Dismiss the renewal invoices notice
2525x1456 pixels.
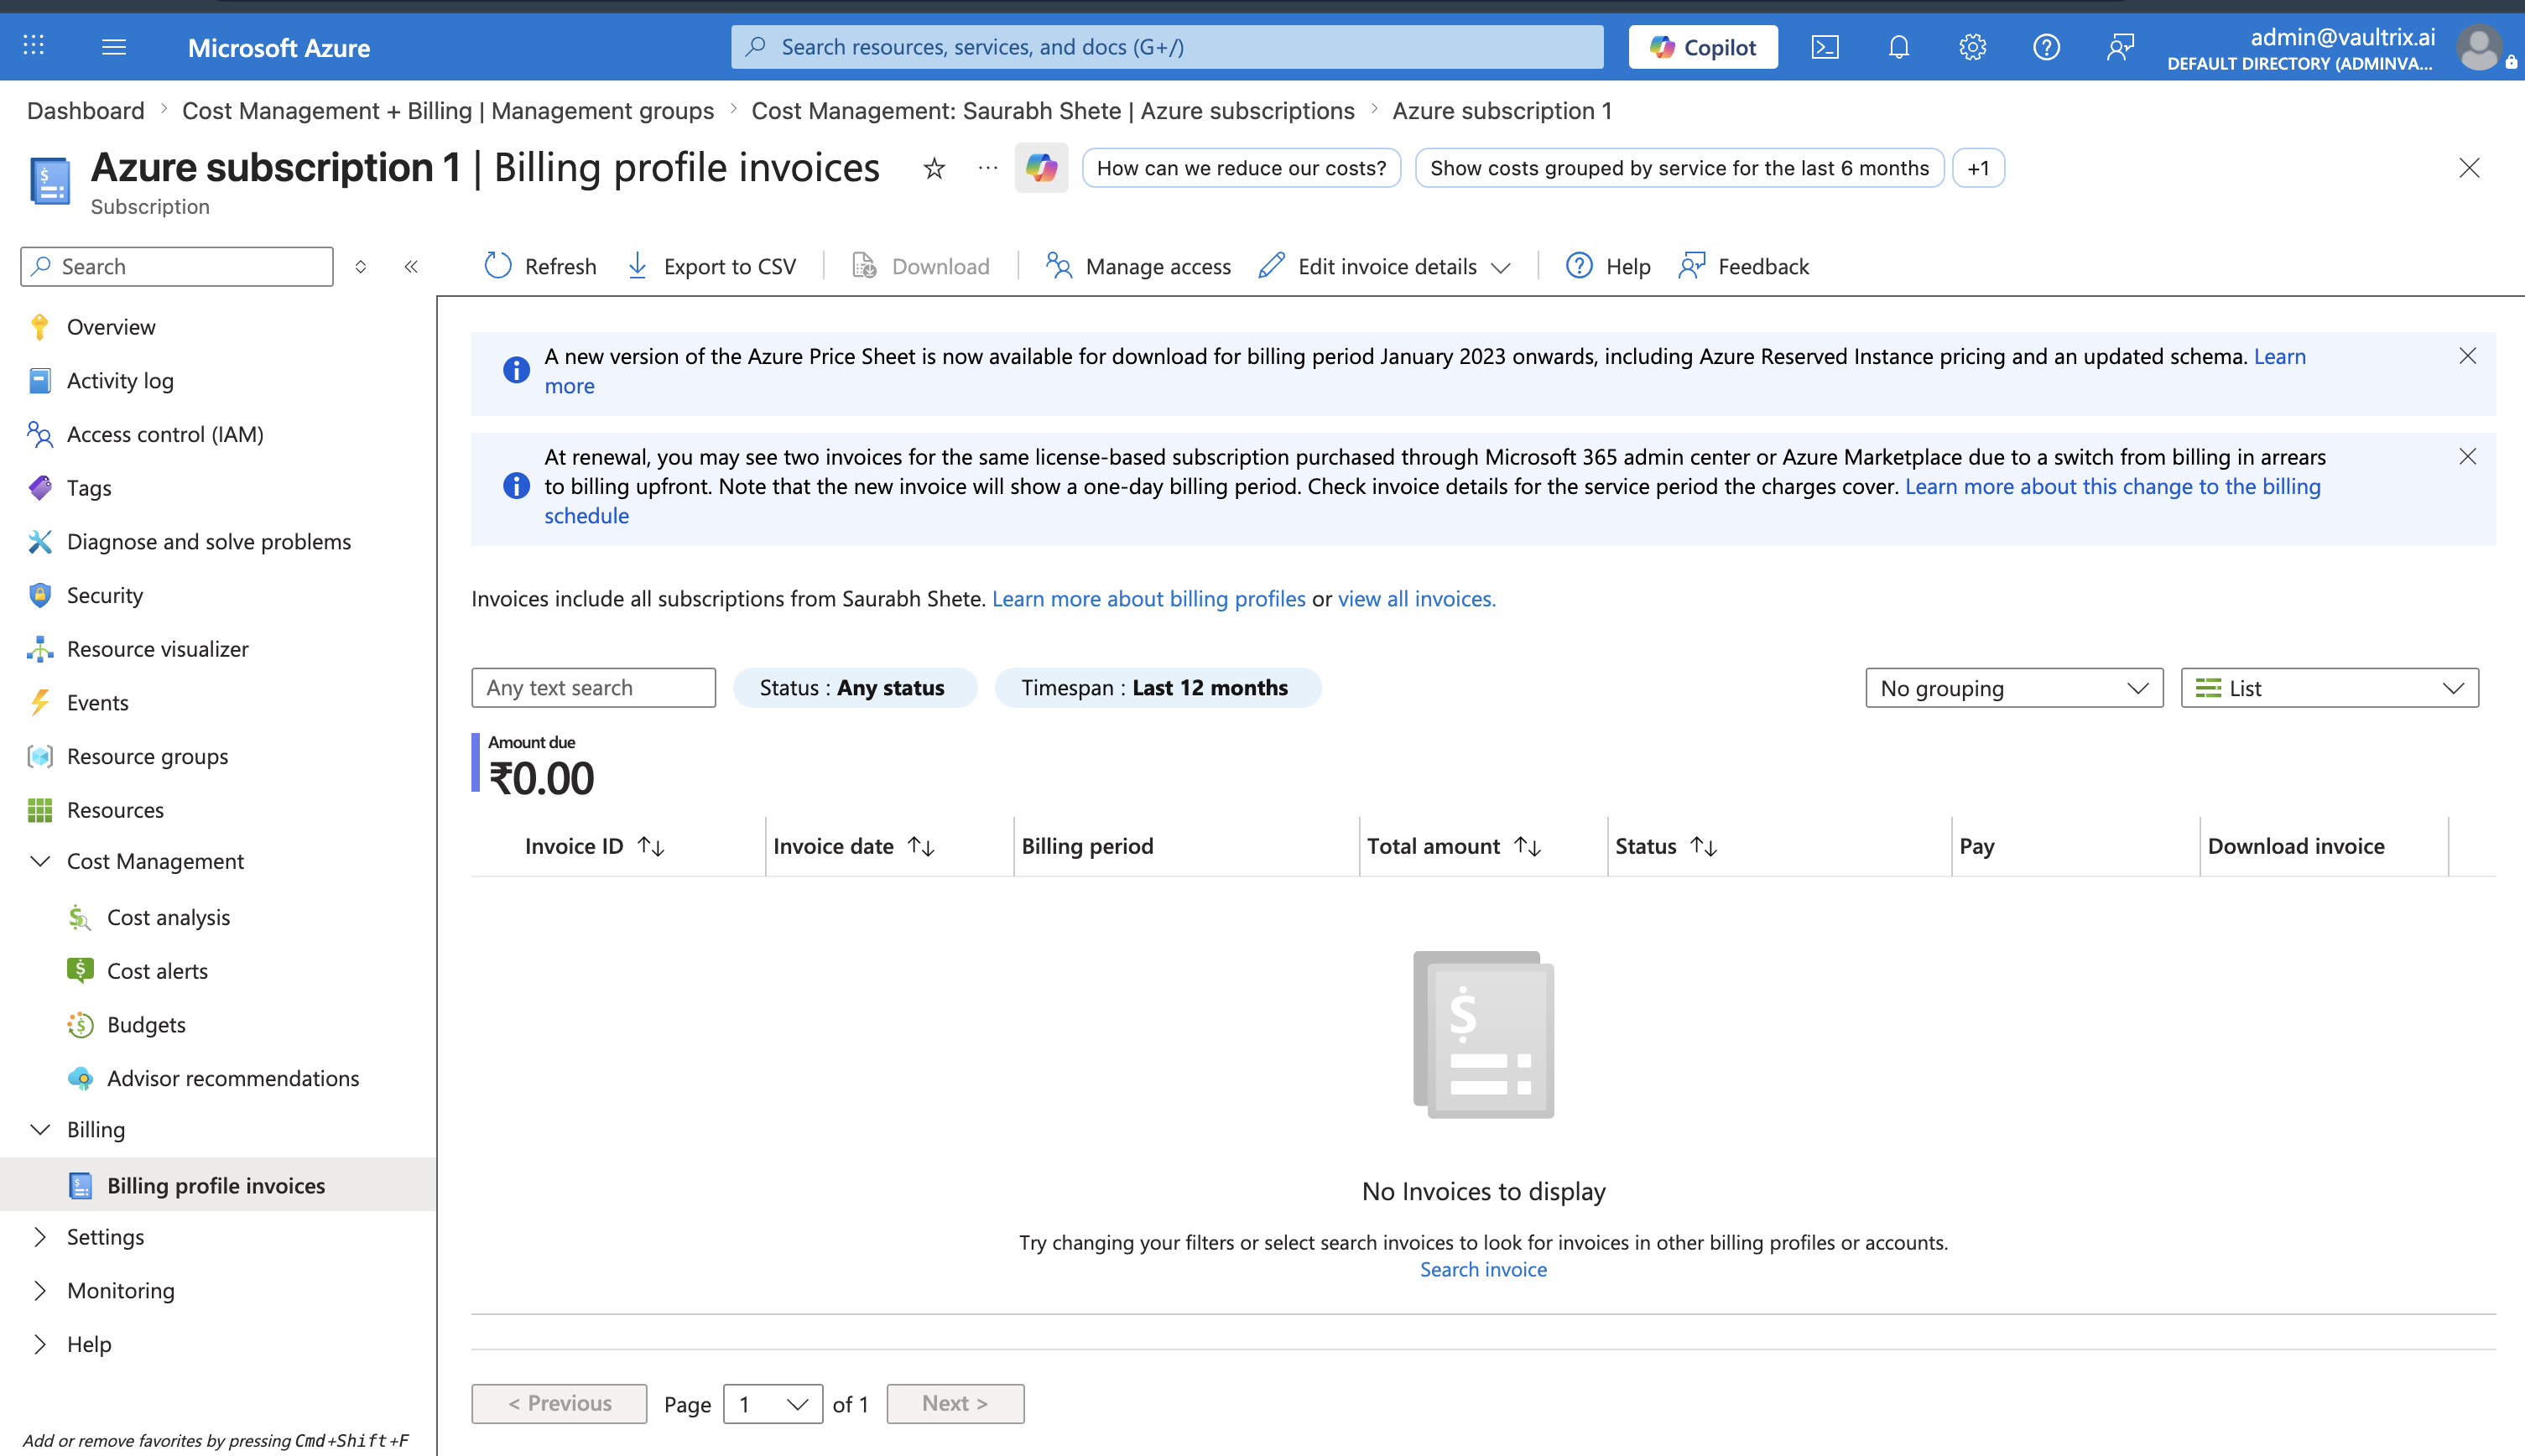2467,457
